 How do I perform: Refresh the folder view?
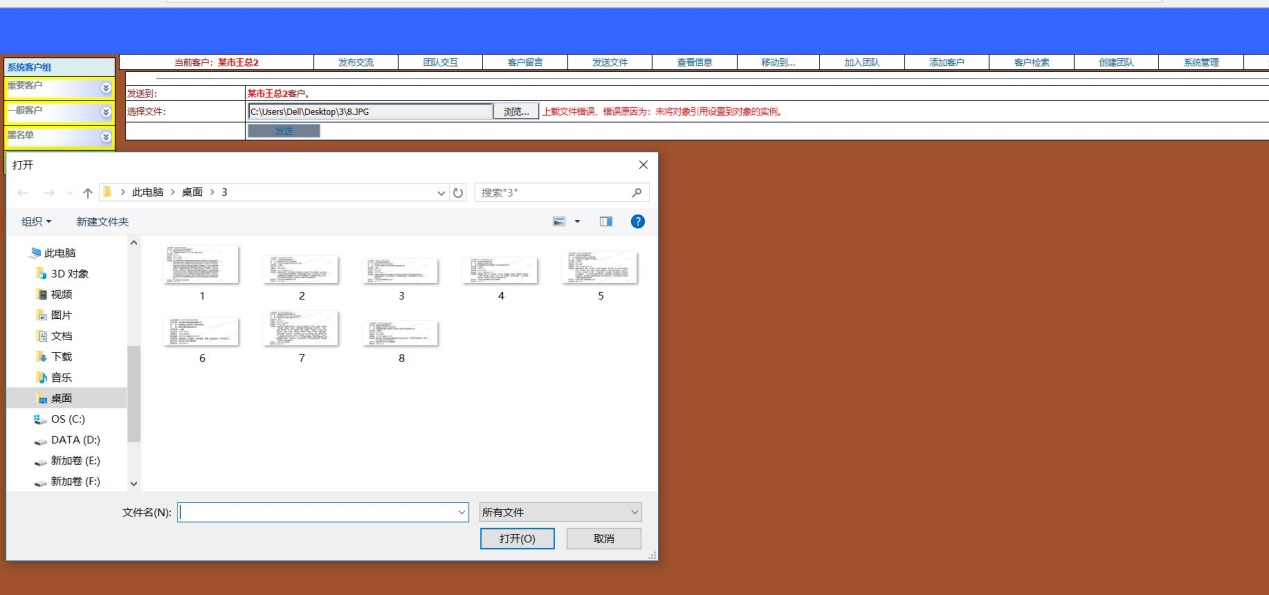point(459,193)
